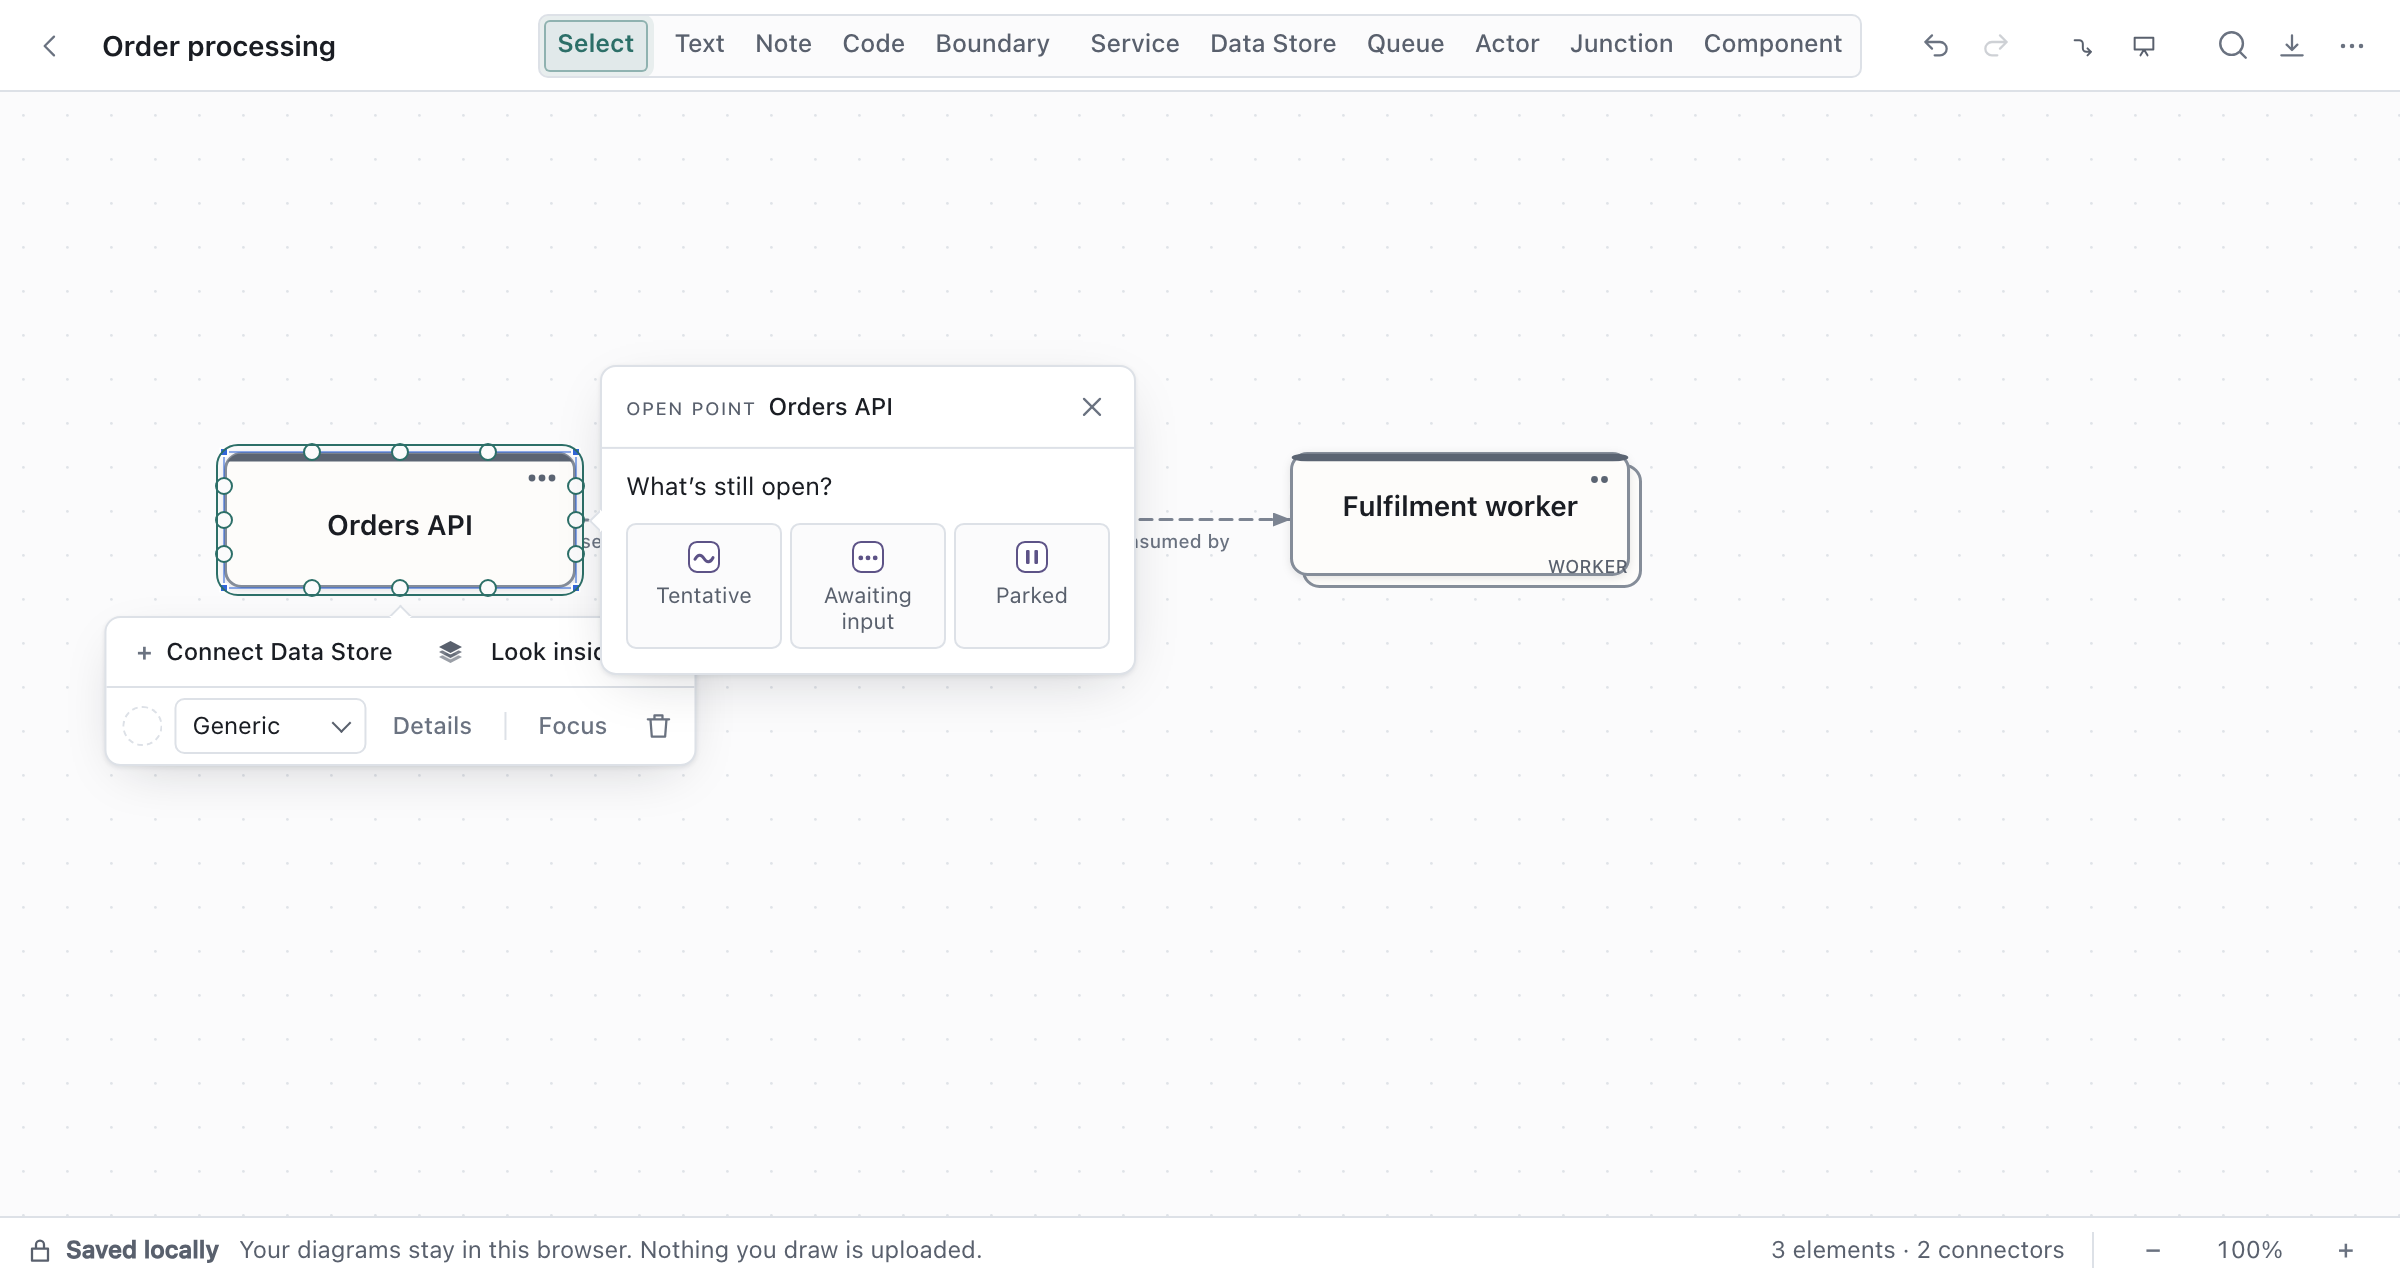
Task: Click Connect Data Store button
Action: (264, 652)
